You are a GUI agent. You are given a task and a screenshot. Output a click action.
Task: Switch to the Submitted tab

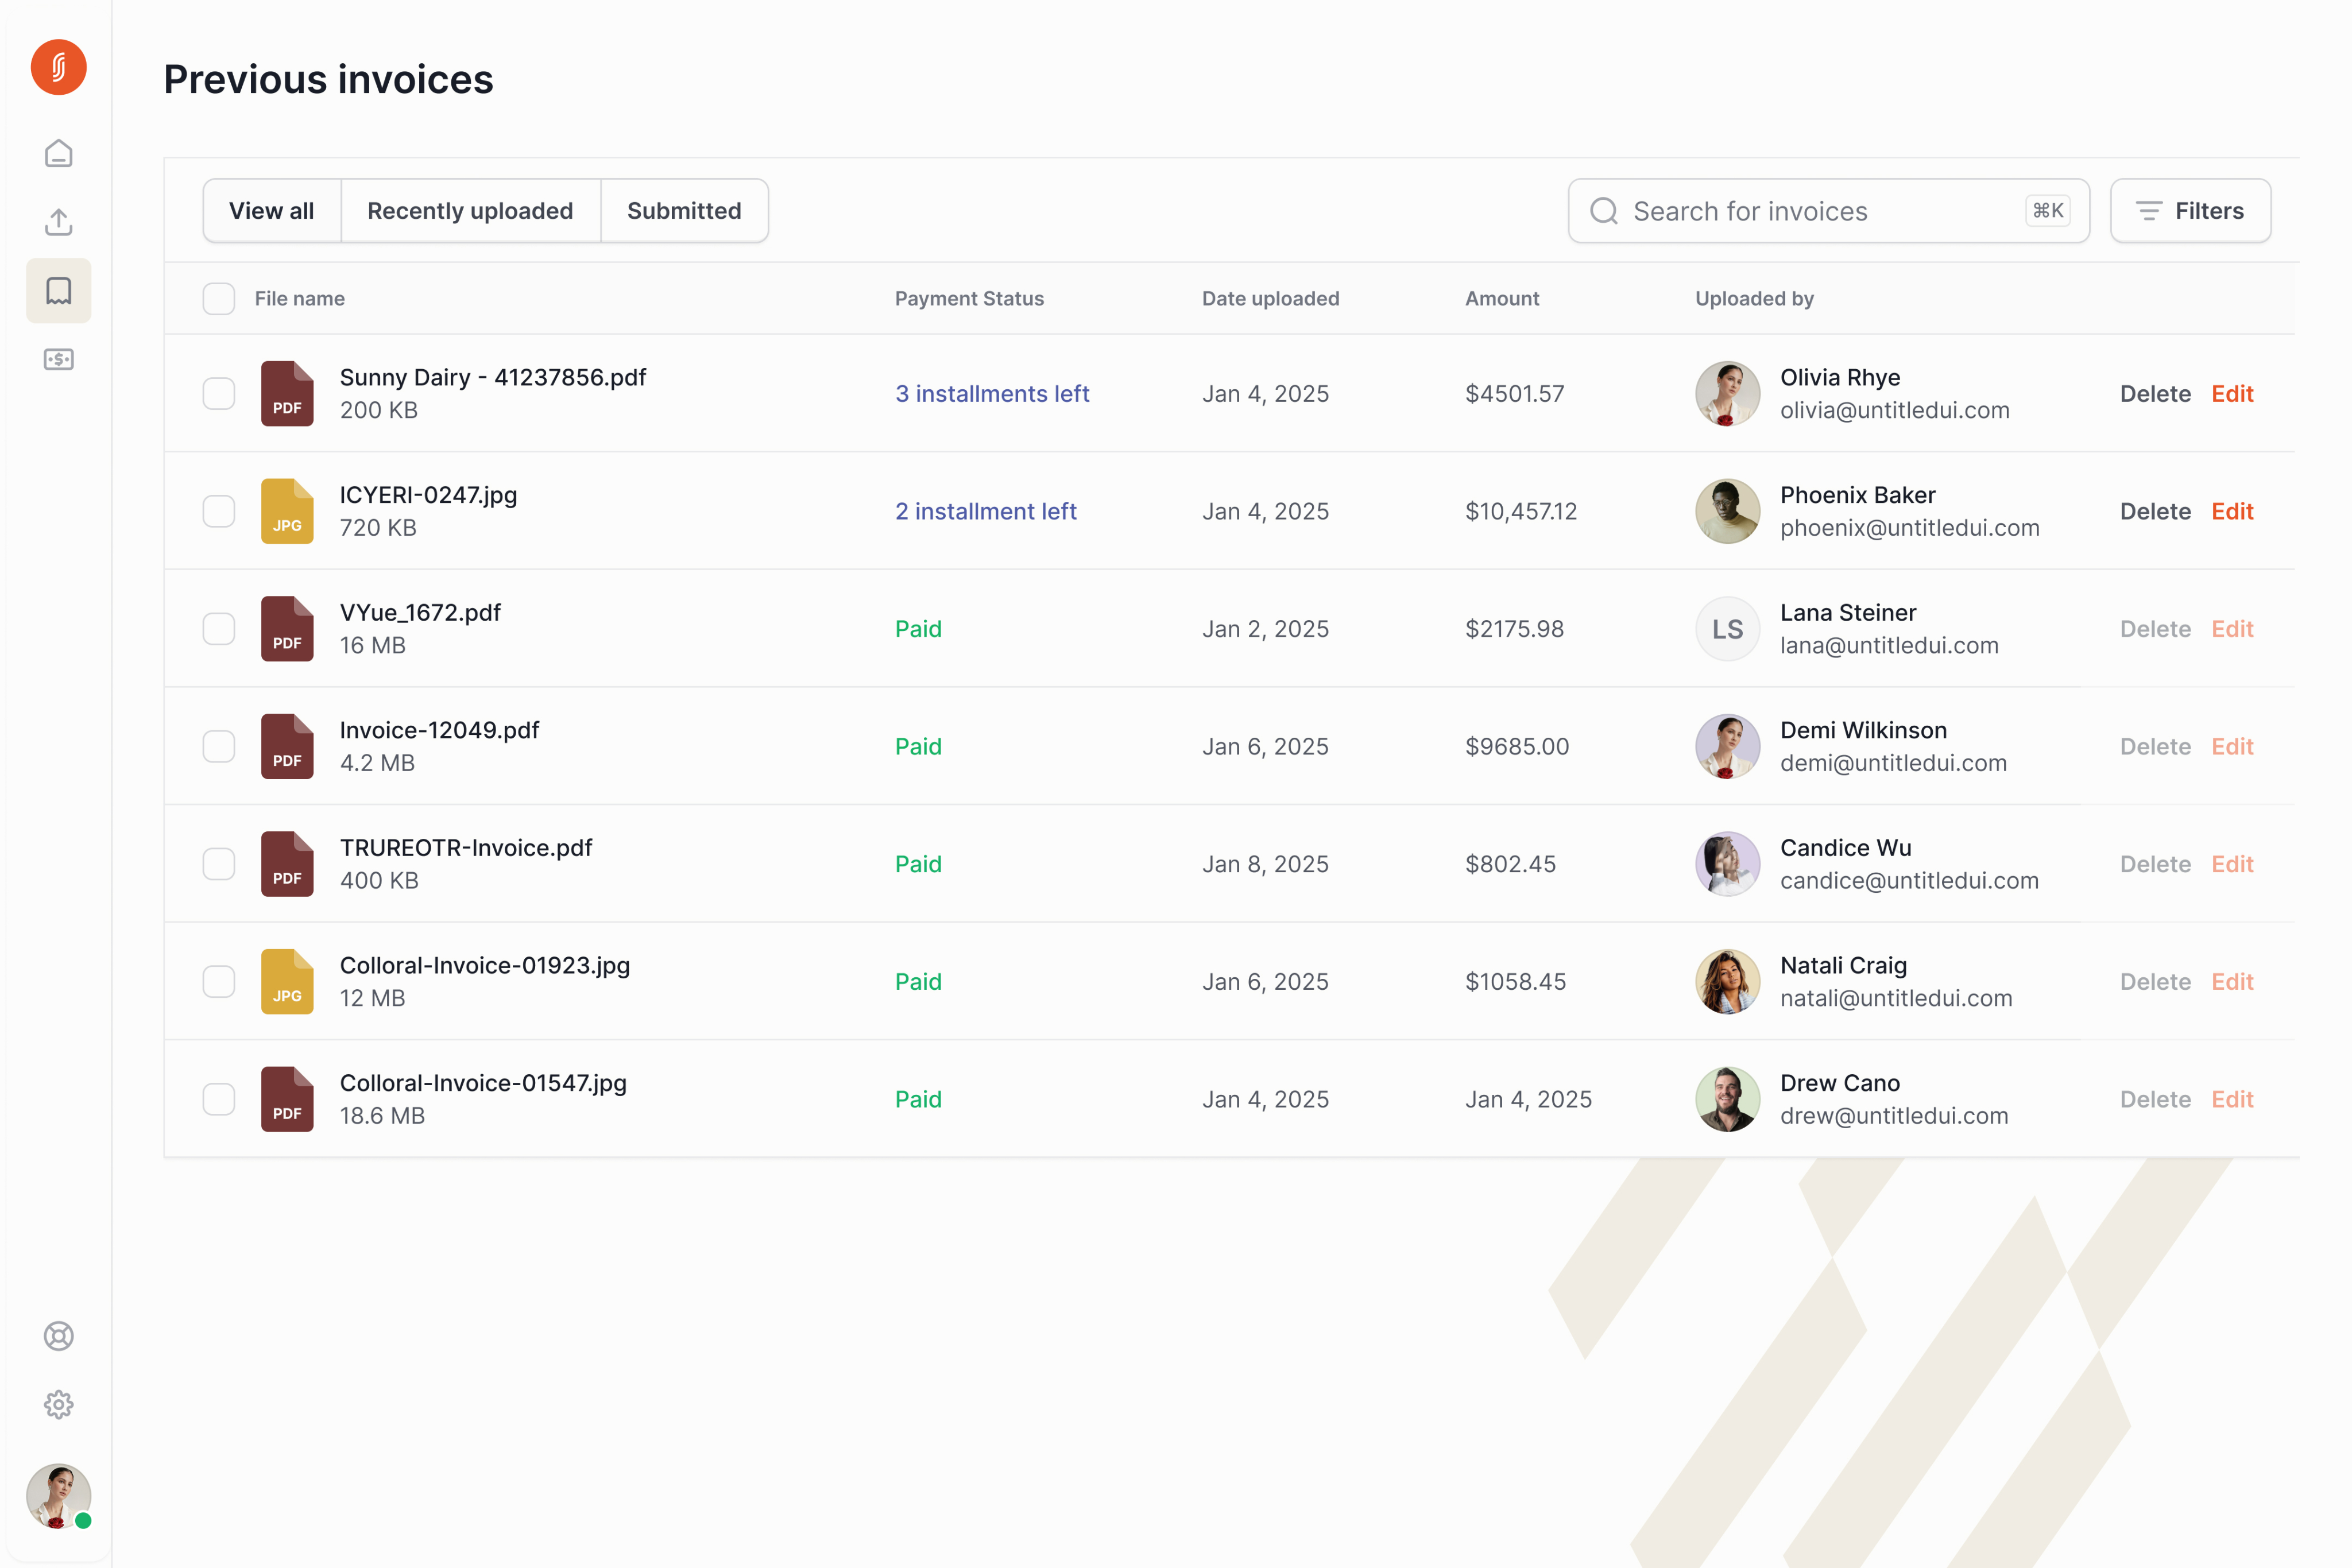[x=684, y=211]
